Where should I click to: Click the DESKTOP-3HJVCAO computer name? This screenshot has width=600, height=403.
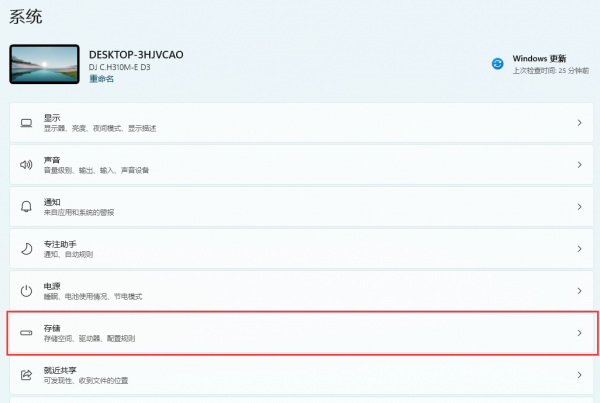(136, 55)
